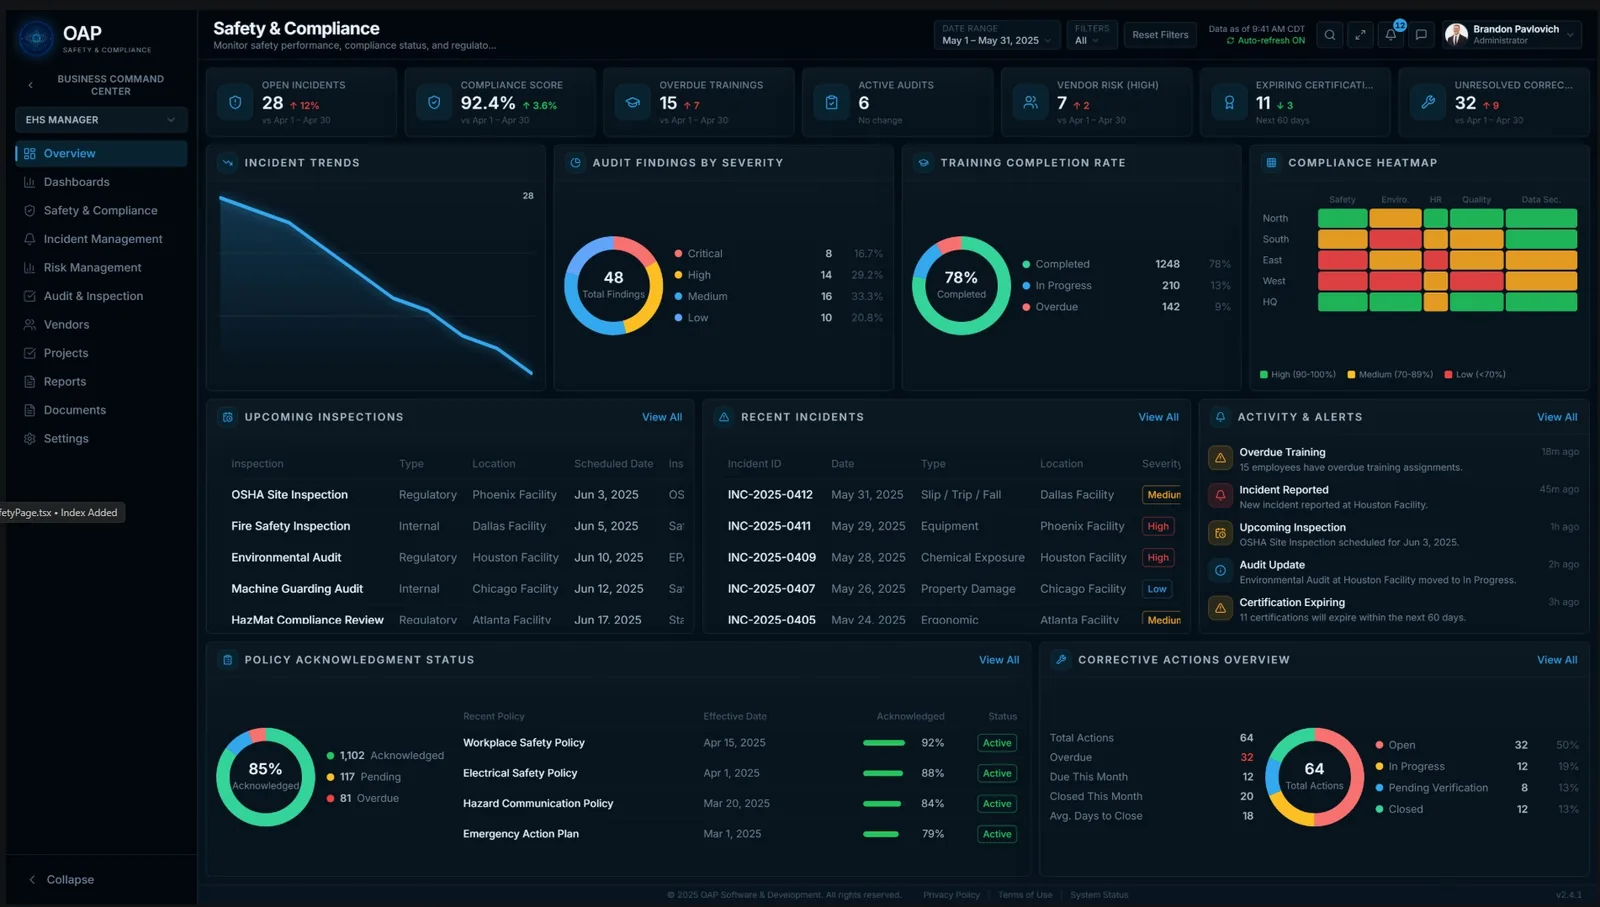The image size is (1600, 907).
Task: Open Audit & Inspection section
Action: pos(101,296)
